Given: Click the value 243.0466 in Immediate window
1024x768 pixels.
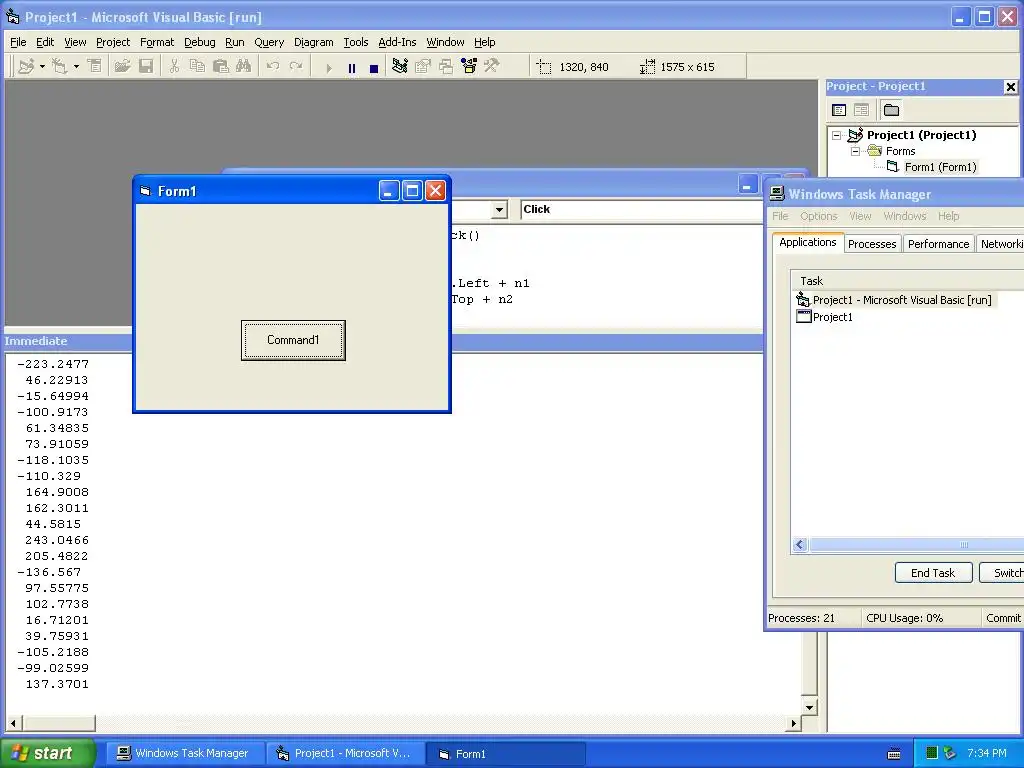Looking at the screenshot, I should click(57, 540).
